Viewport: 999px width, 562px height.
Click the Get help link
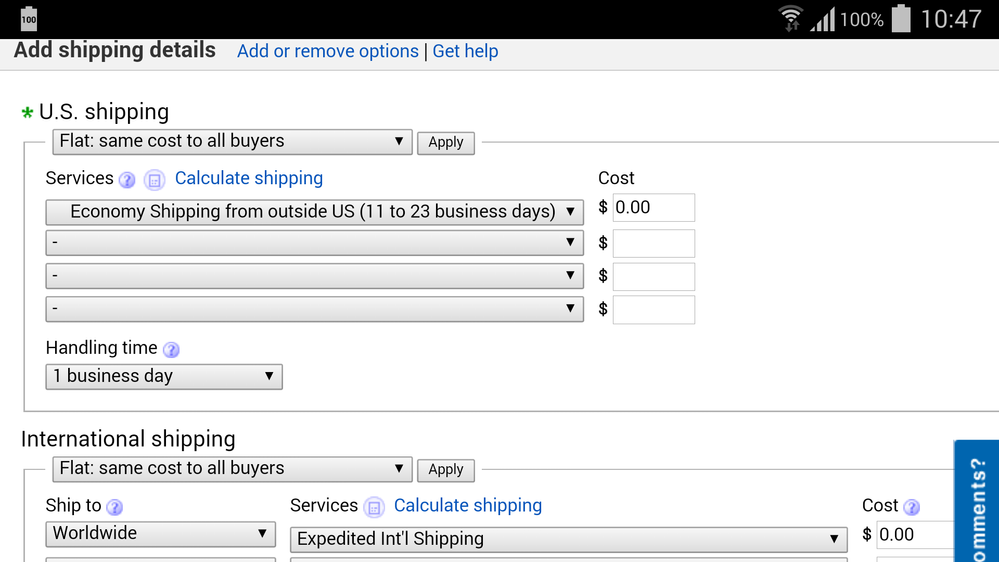465,51
